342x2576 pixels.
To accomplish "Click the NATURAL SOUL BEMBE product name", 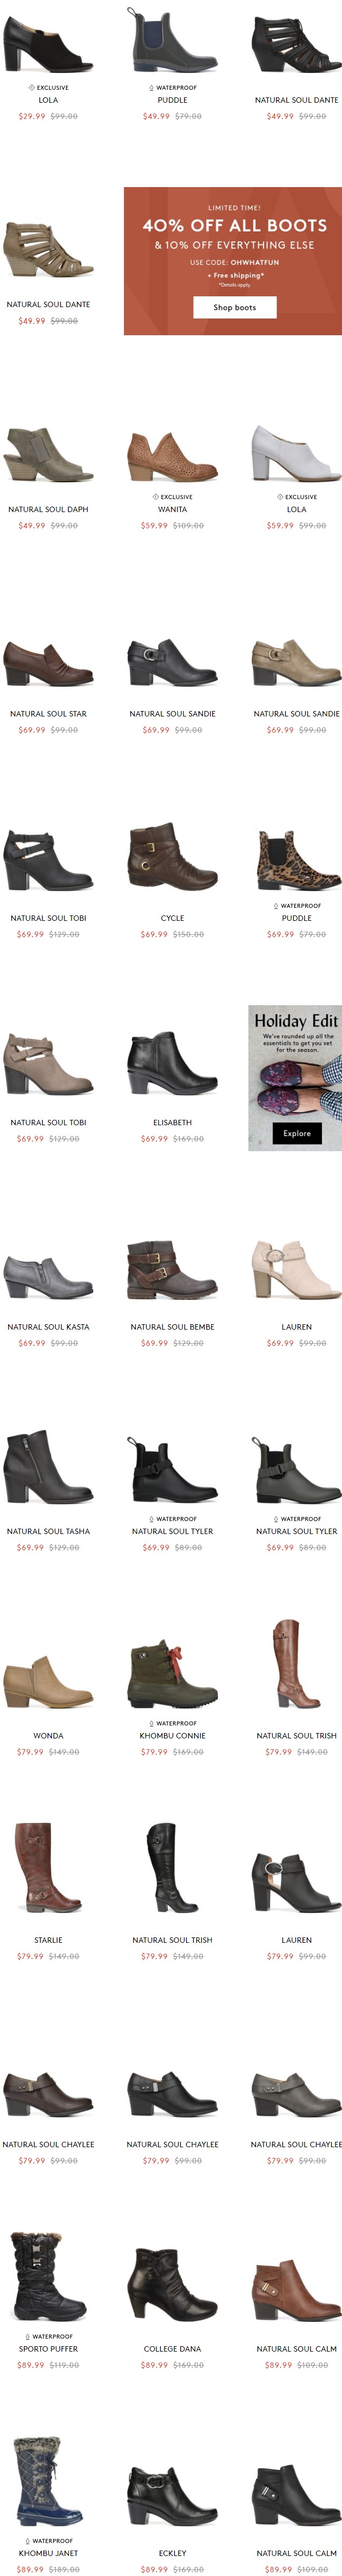I will coord(172,1326).
